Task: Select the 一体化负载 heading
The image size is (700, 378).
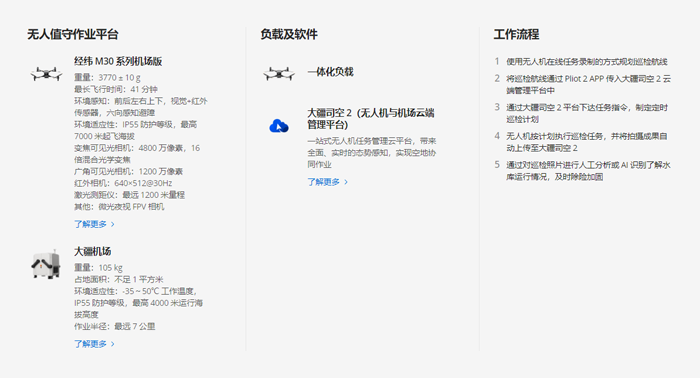Action: (x=330, y=72)
